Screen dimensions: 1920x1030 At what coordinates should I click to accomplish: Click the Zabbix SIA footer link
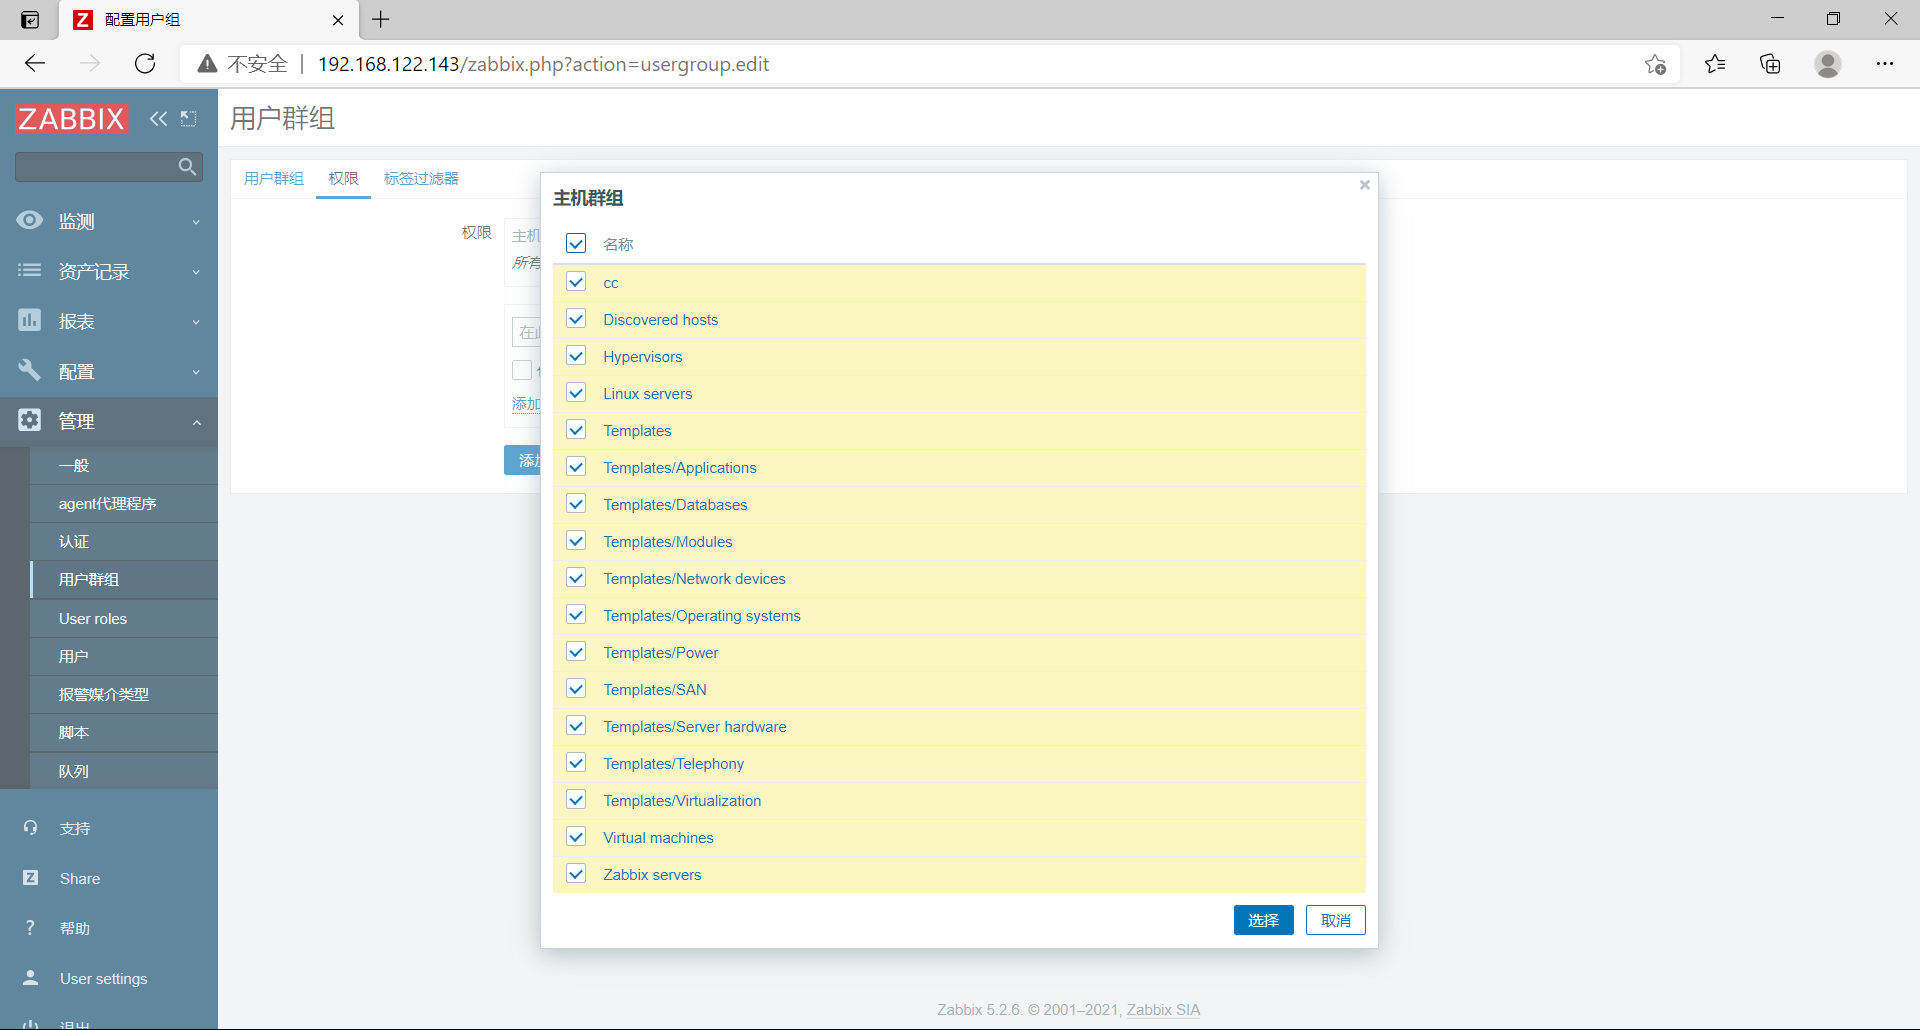click(1163, 1010)
